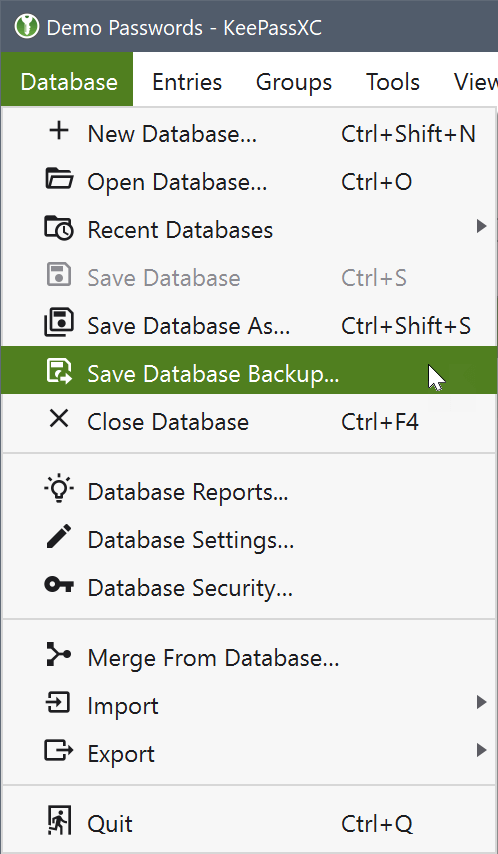The width and height of the screenshot is (498, 854).
Task: Open the Groups menu
Action: tap(294, 82)
